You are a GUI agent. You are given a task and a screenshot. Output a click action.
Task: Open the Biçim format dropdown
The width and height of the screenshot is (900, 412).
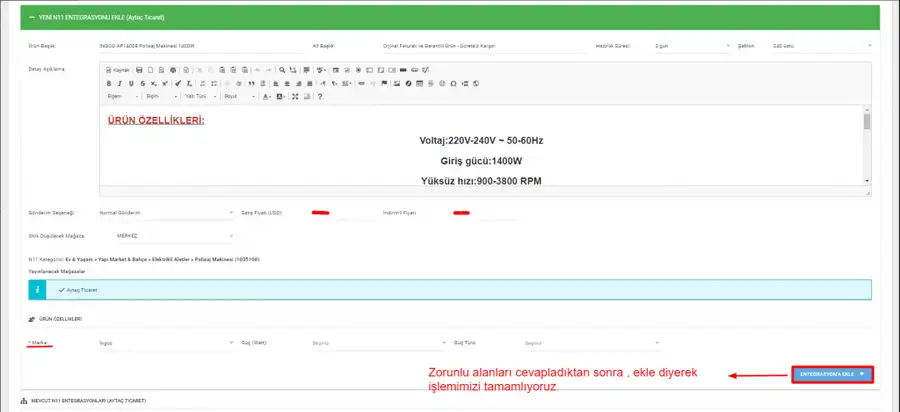[161, 96]
